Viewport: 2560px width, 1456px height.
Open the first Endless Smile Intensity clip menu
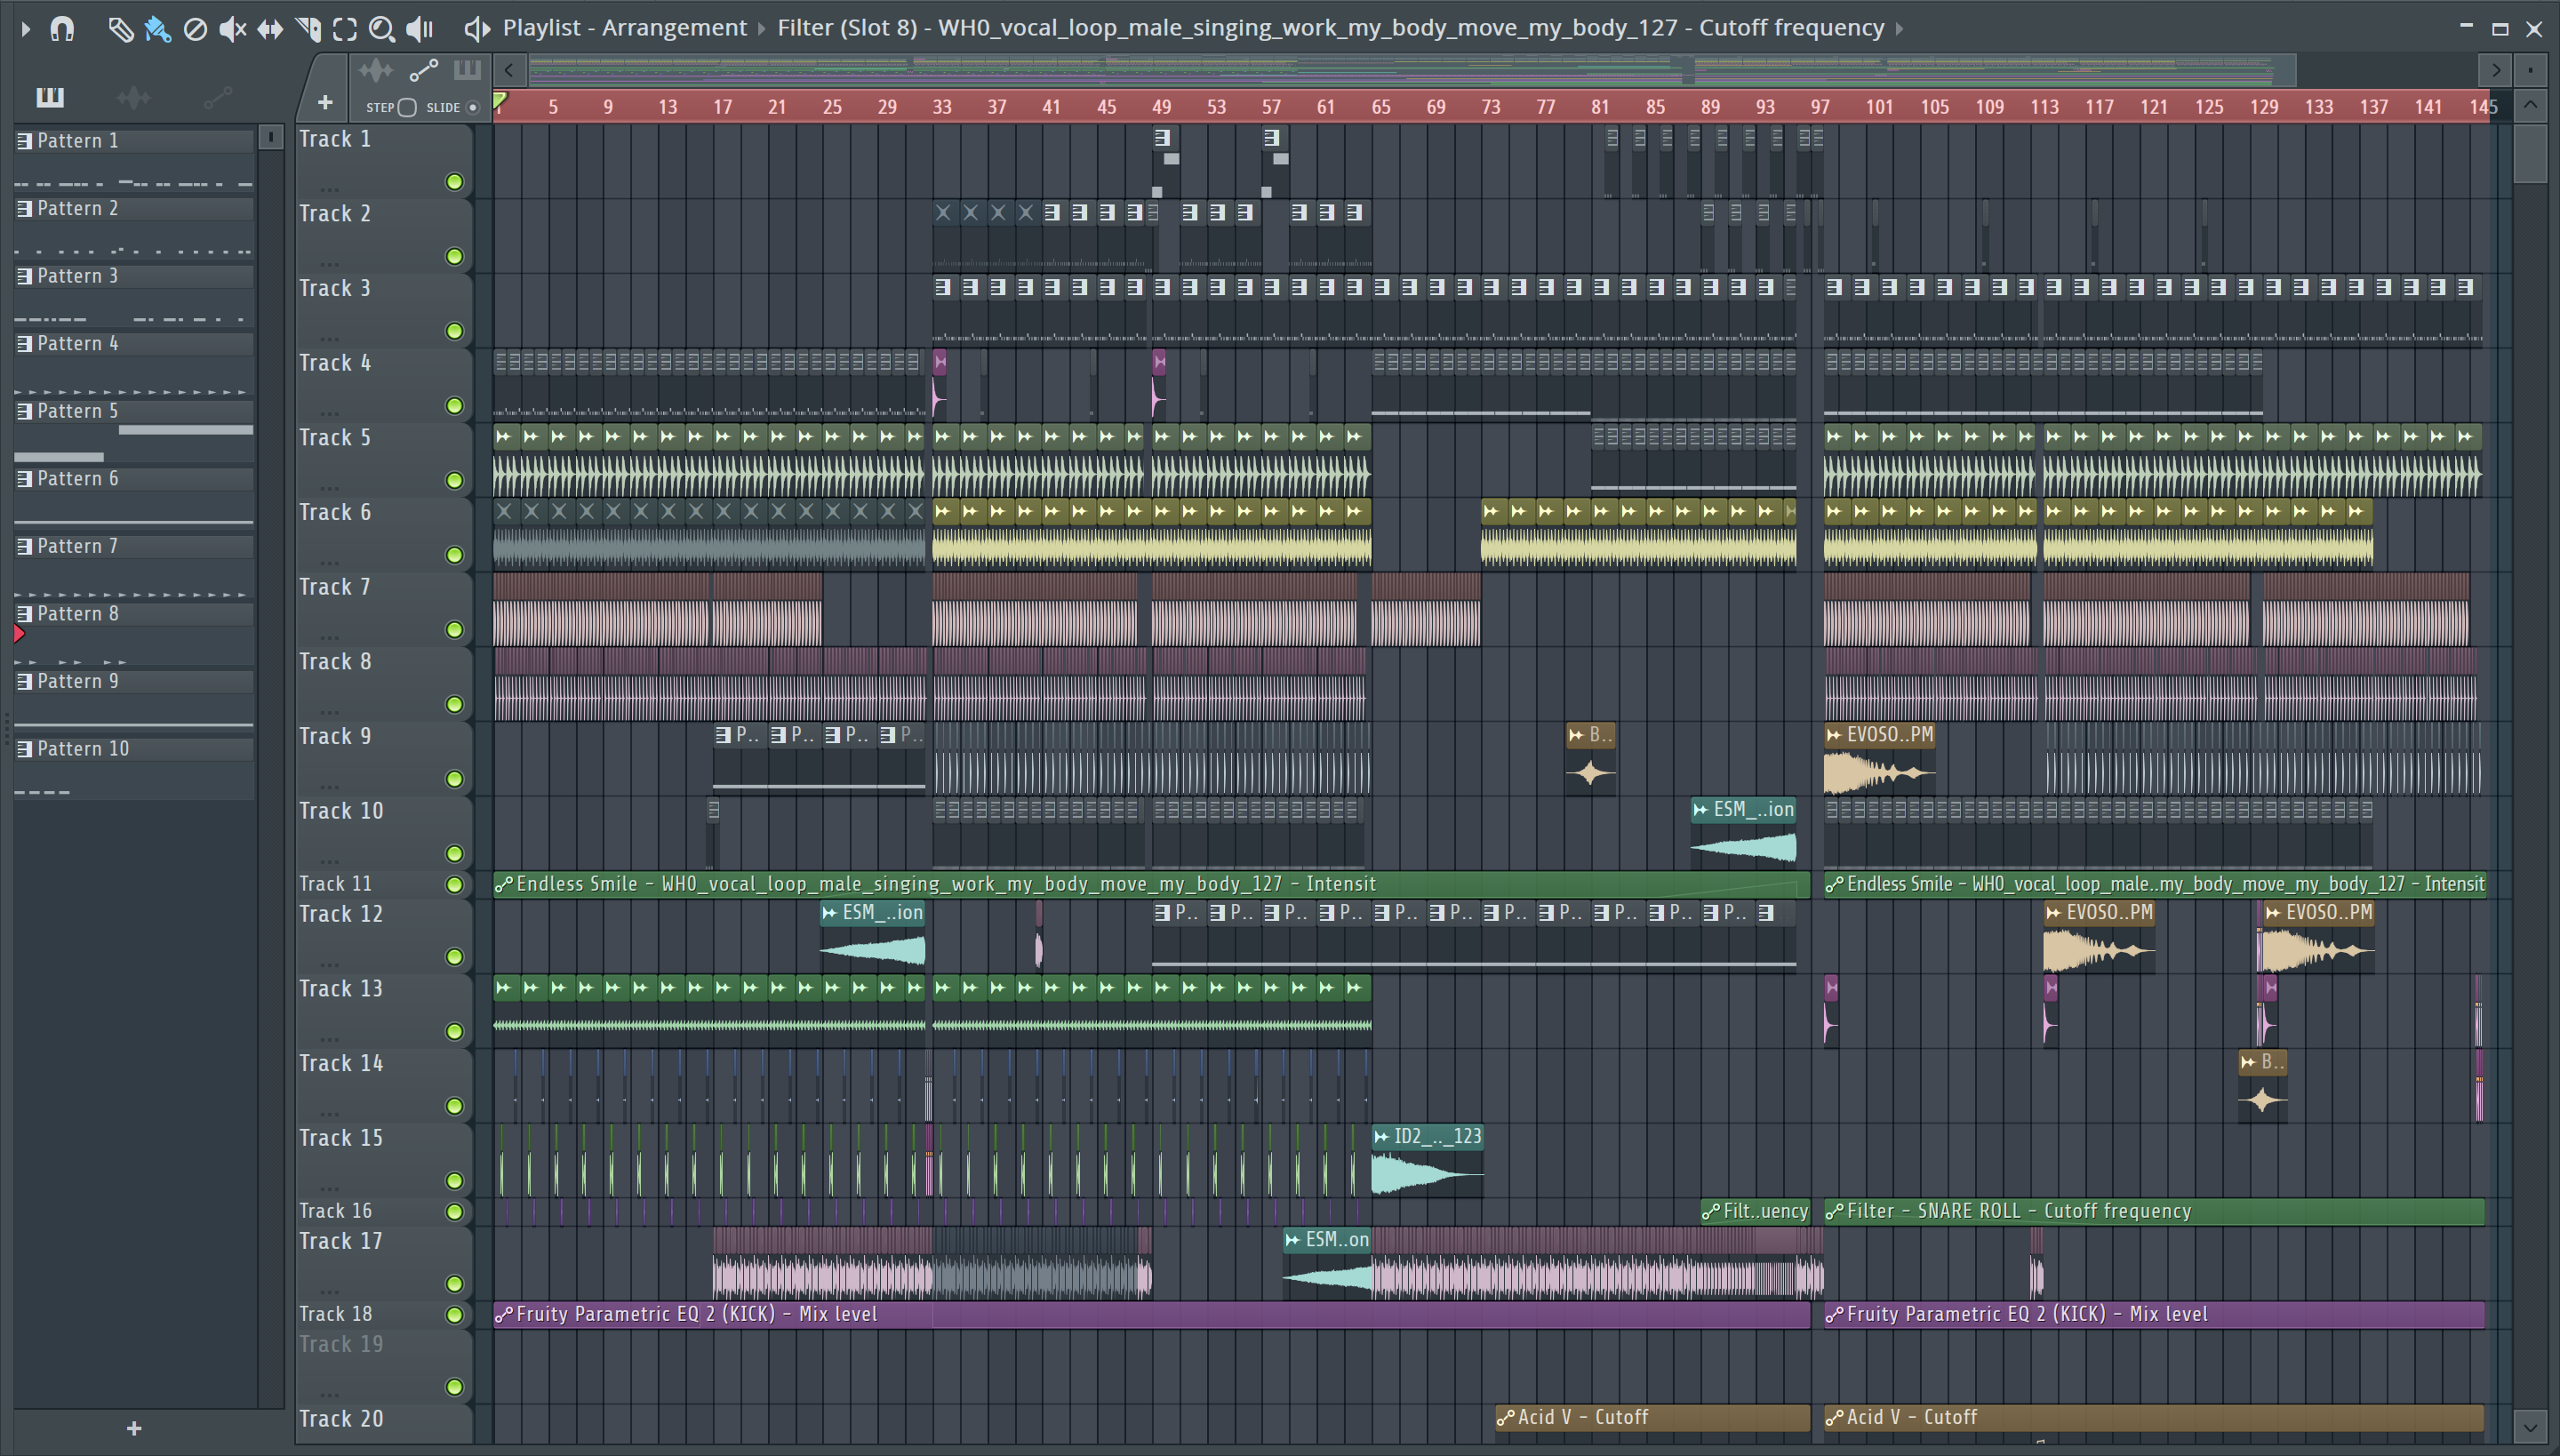click(x=504, y=885)
